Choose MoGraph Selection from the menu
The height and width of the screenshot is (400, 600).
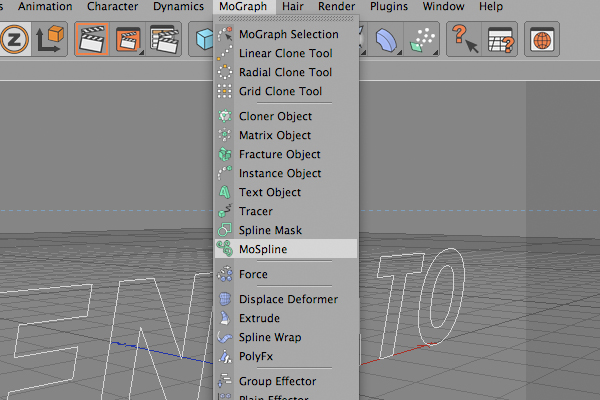[x=286, y=34]
